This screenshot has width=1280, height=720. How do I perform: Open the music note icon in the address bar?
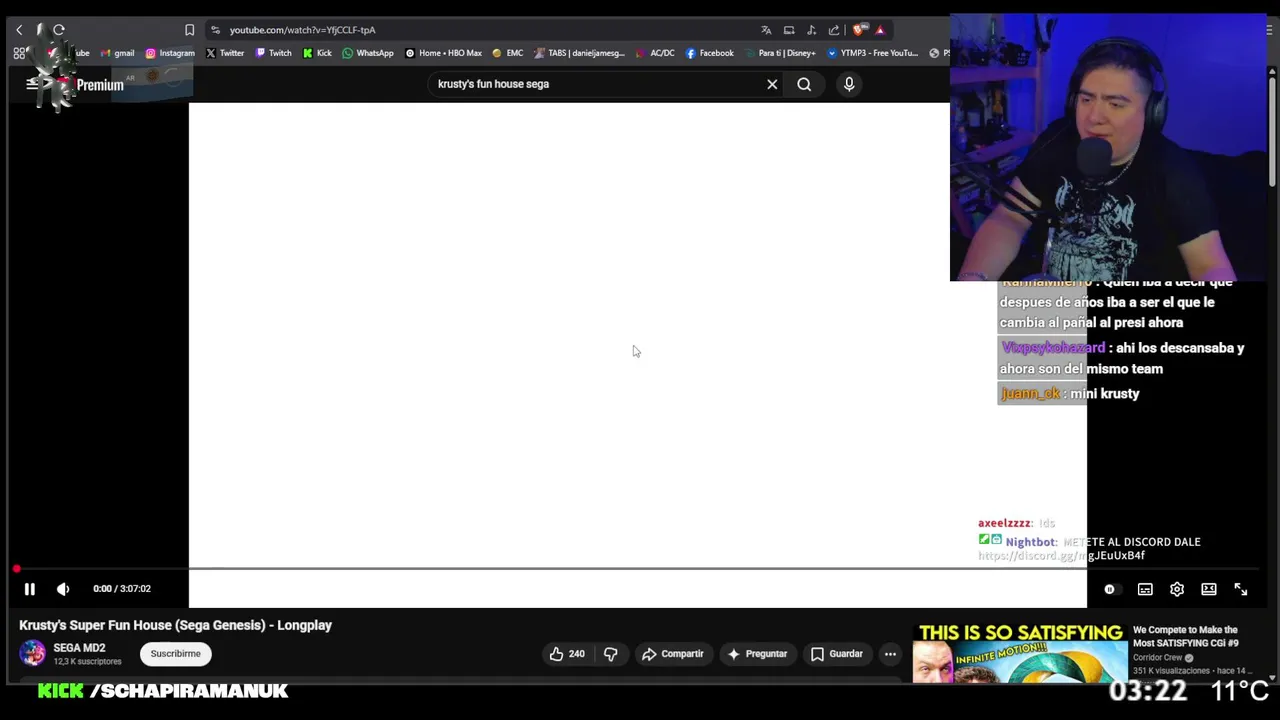click(x=811, y=30)
